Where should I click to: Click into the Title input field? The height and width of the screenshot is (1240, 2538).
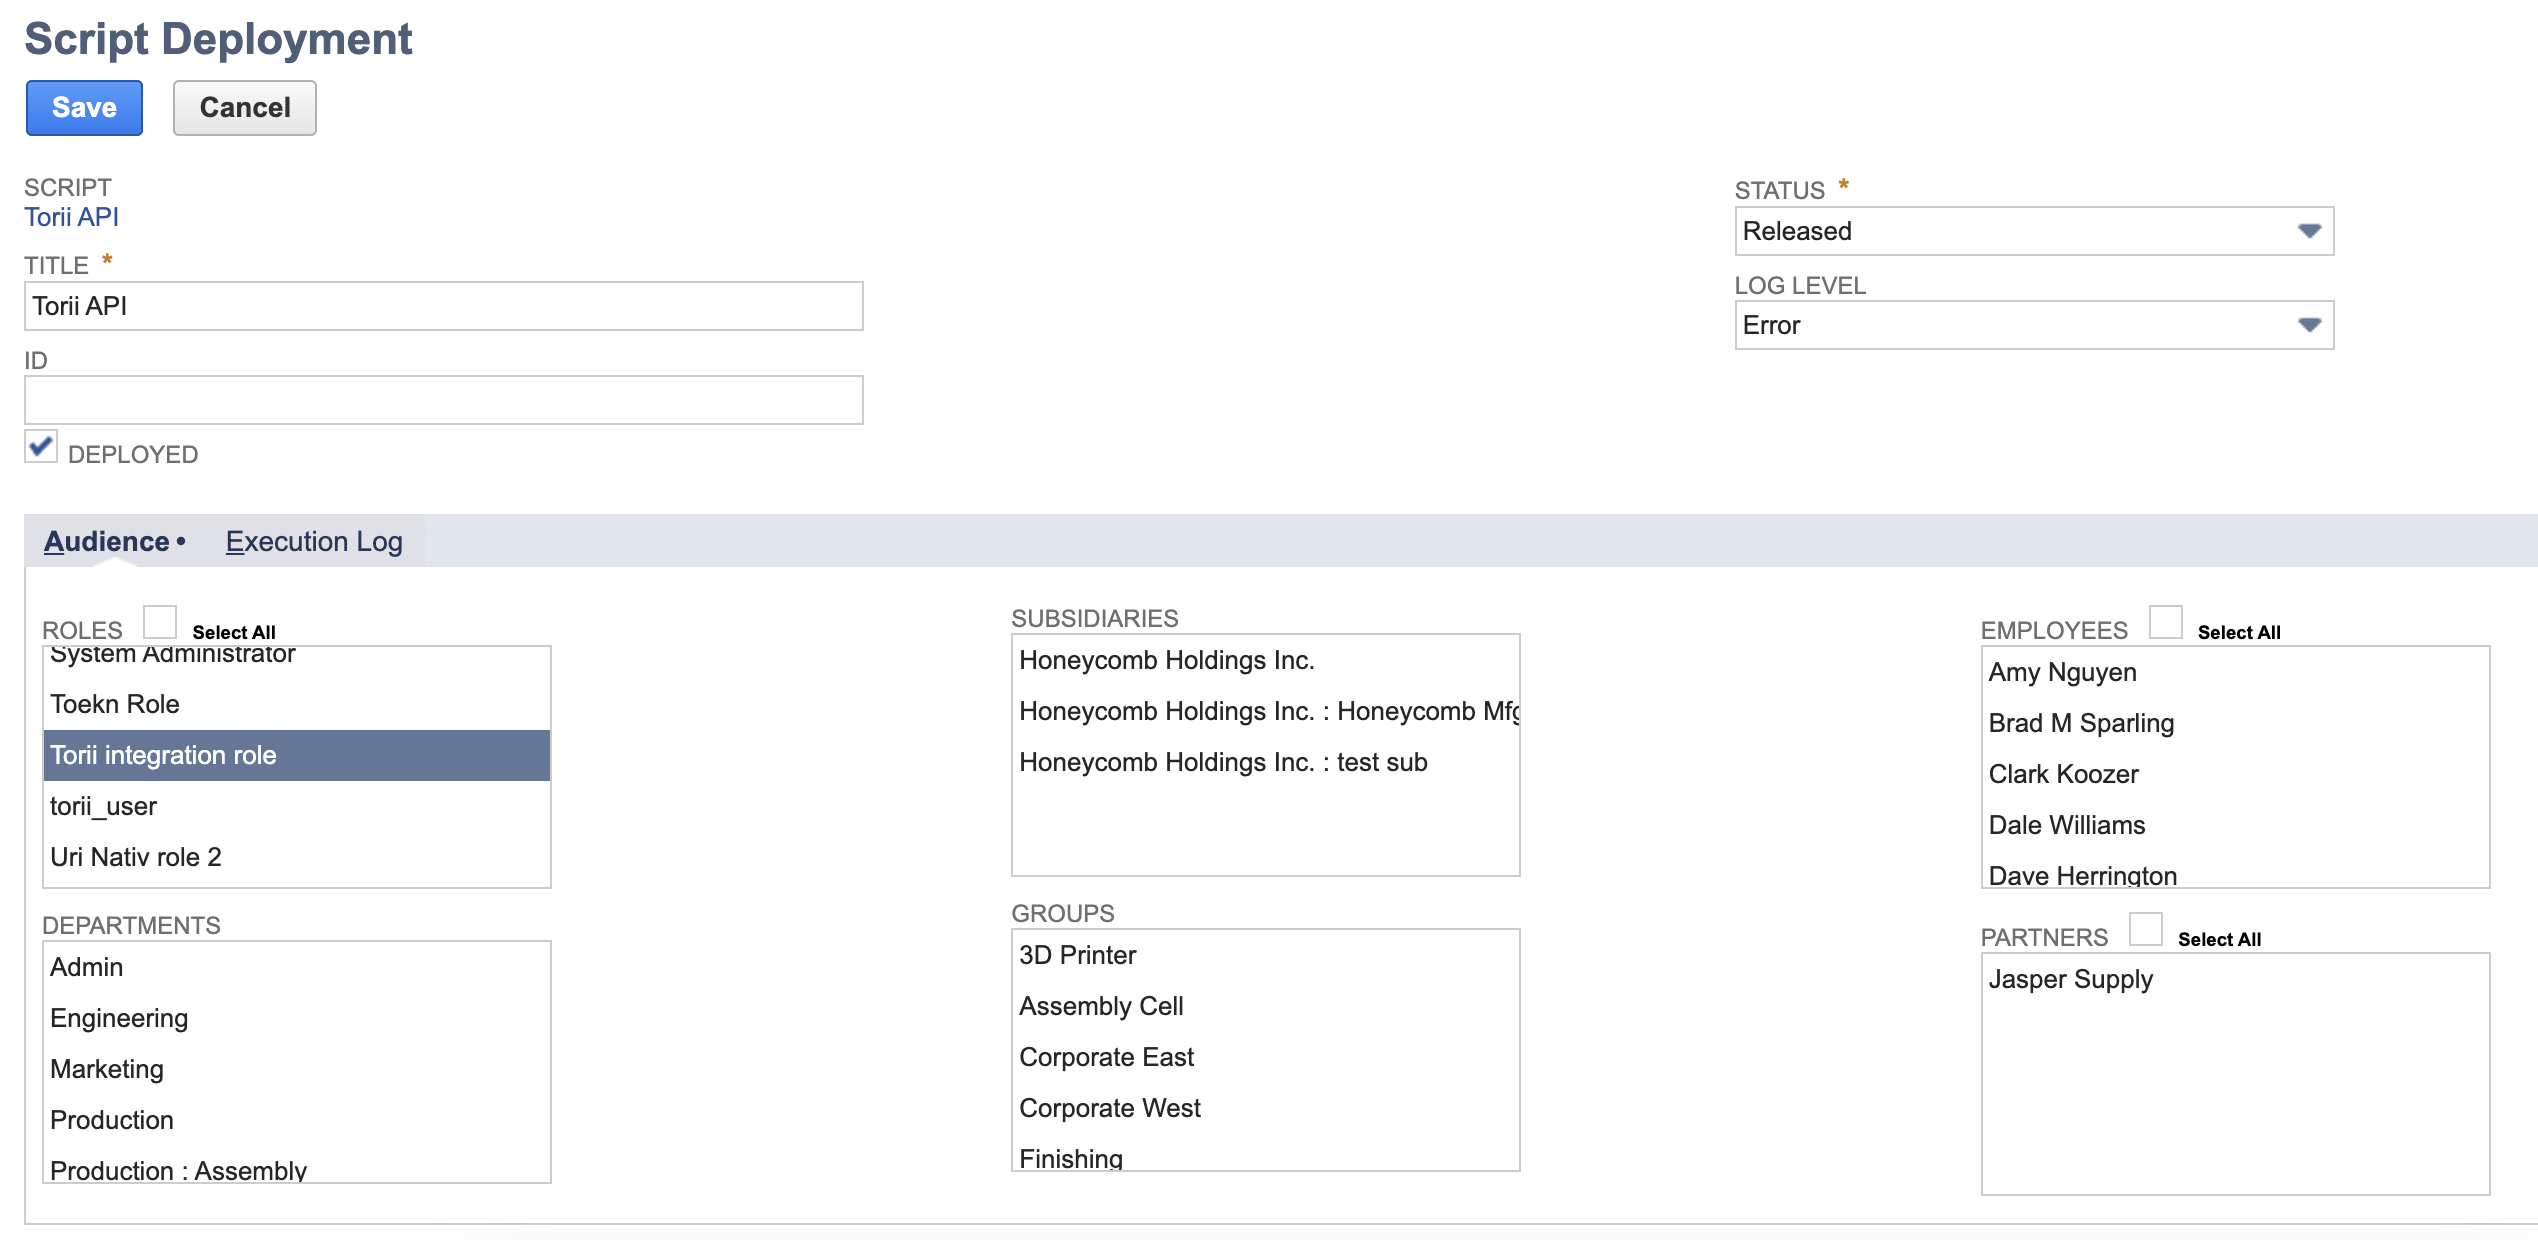click(444, 306)
